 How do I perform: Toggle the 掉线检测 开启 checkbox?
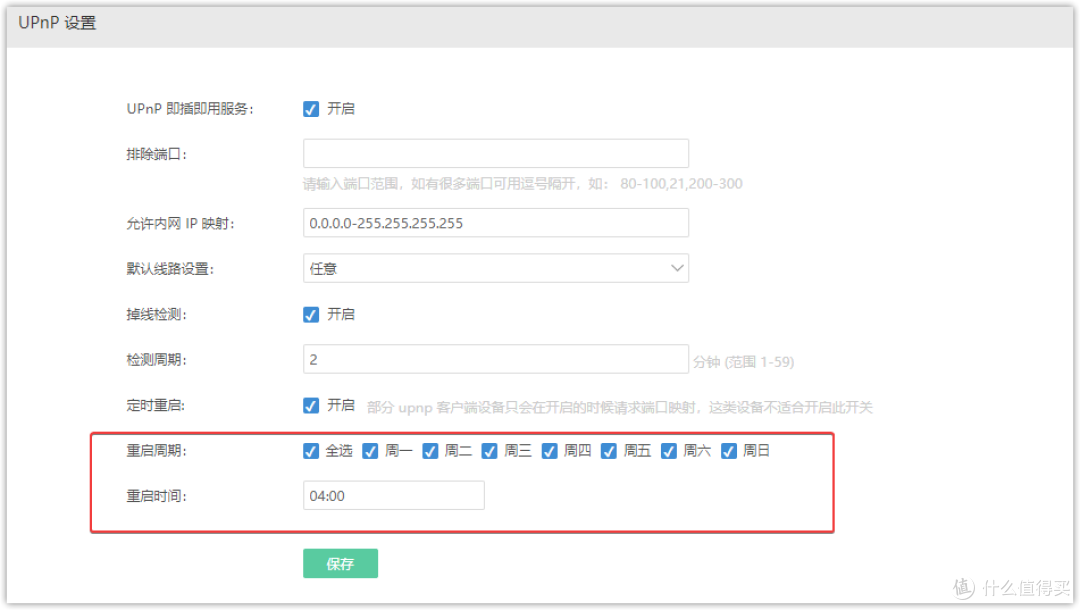pos(311,314)
